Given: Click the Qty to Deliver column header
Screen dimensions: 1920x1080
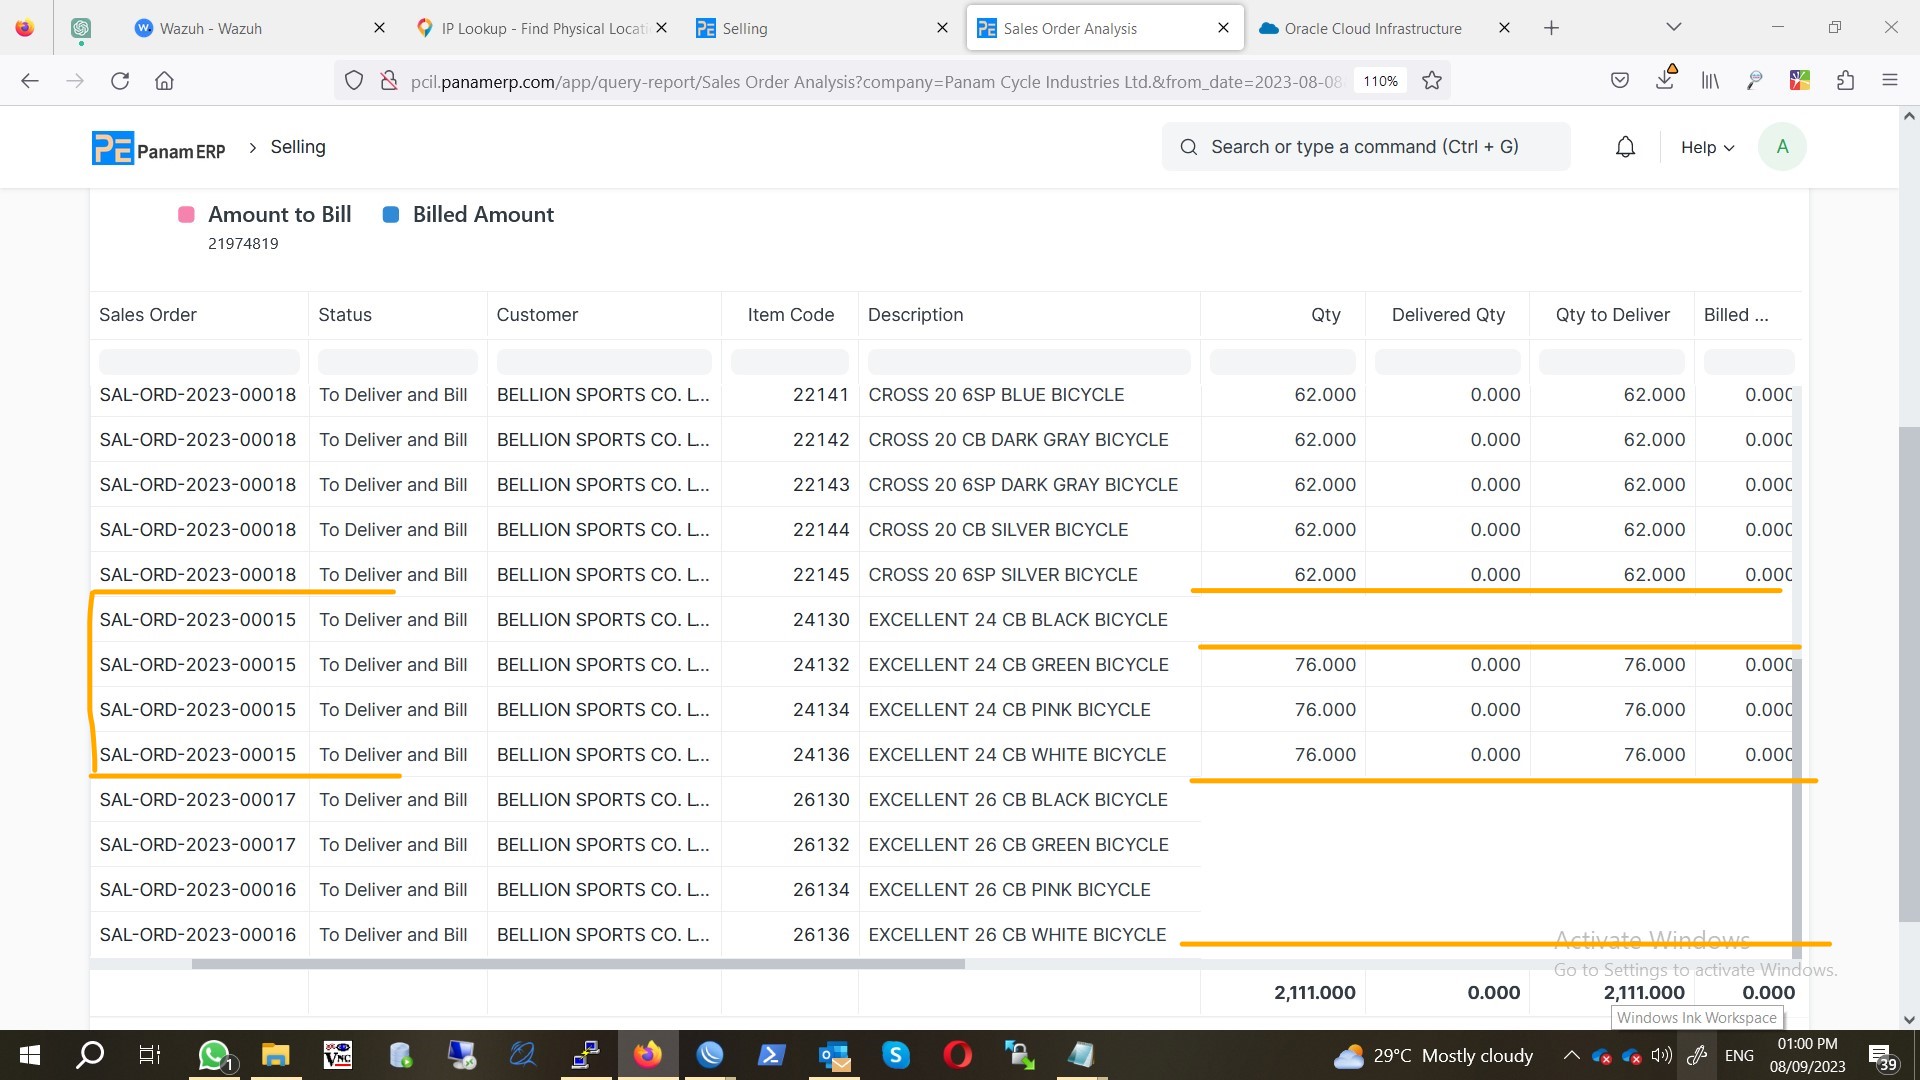Looking at the screenshot, I should (x=1612, y=315).
